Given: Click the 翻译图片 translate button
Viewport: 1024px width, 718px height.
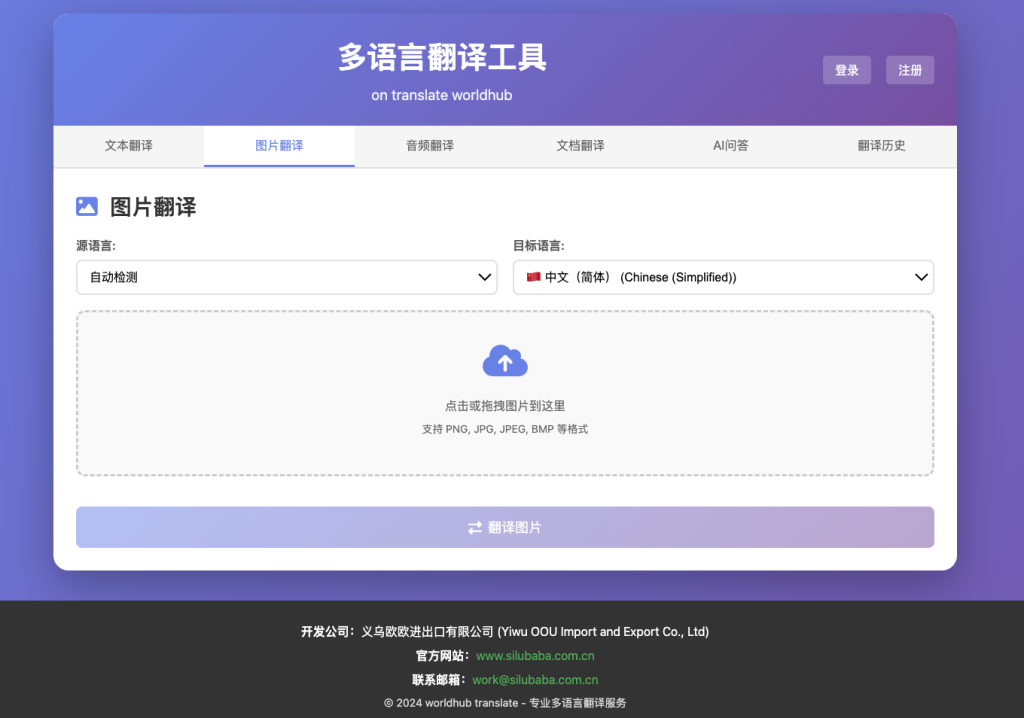Looking at the screenshot, I should click(505, 527).
